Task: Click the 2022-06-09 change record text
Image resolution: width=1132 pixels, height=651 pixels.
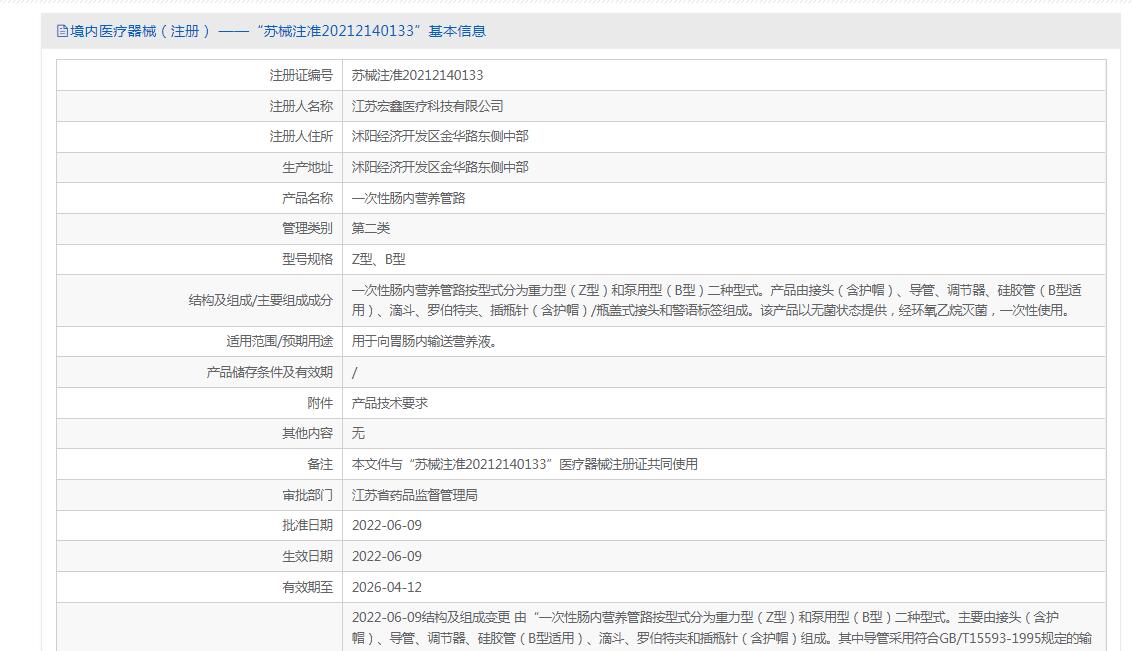Action: (x=722, y=628)
